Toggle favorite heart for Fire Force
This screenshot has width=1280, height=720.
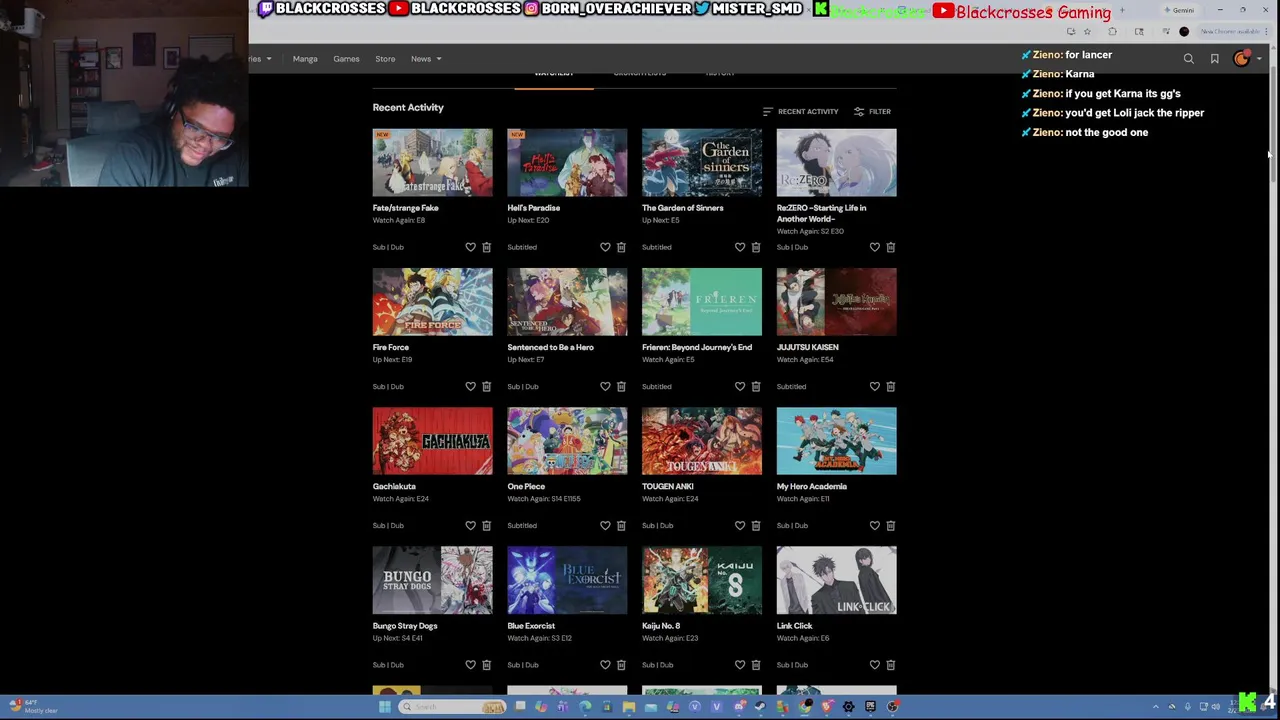470,386
